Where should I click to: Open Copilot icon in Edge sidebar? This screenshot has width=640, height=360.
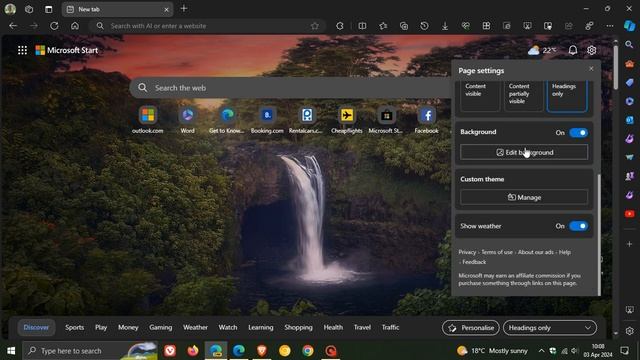coord(629,26)
